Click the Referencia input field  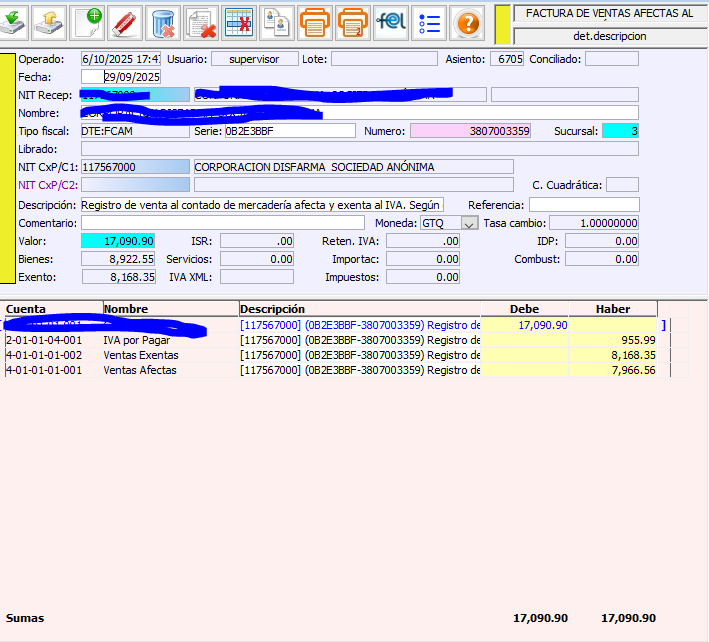584,205
